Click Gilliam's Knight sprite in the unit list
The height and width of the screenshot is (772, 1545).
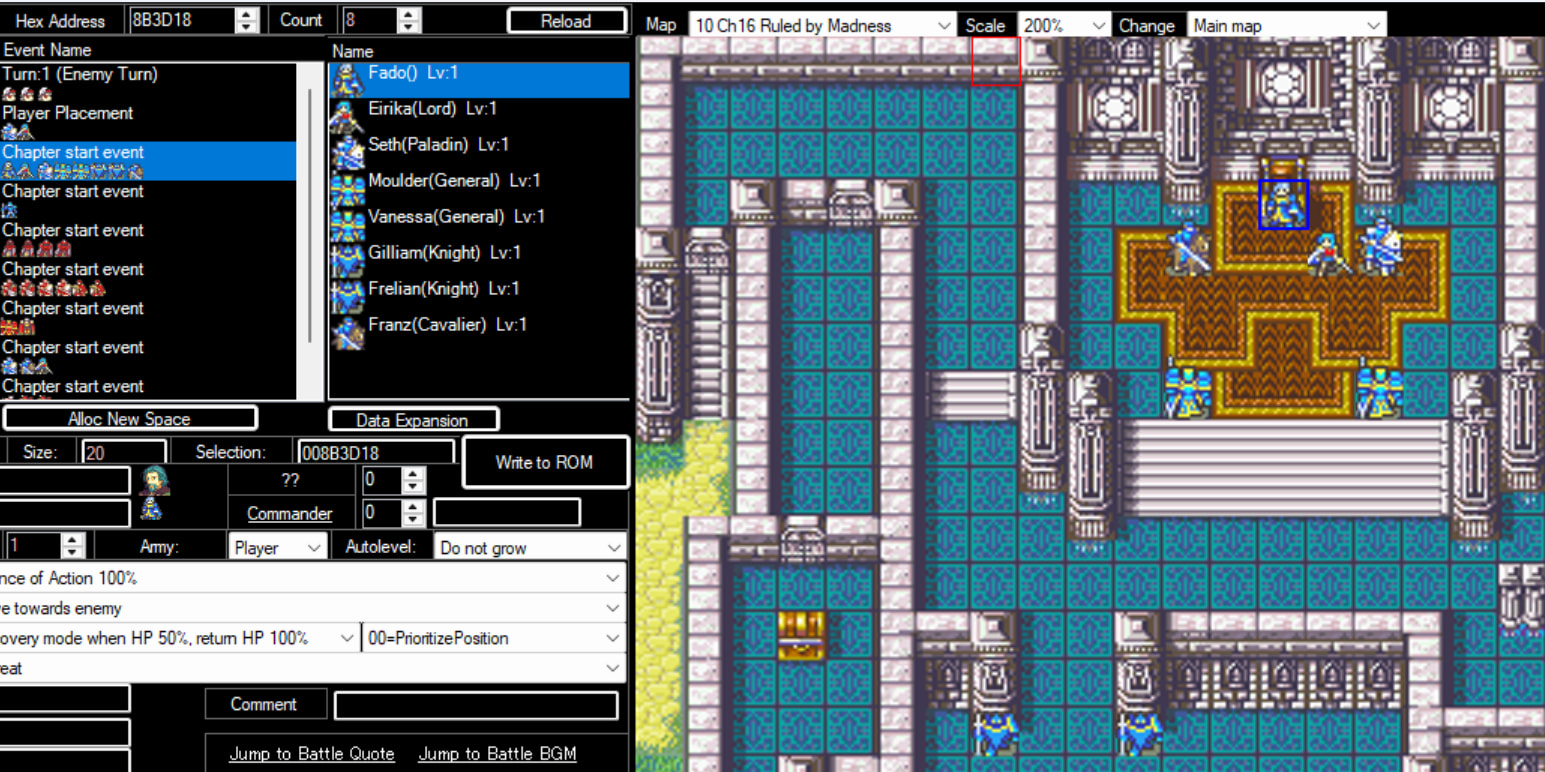pyautogui.click(x=347, y=260)
